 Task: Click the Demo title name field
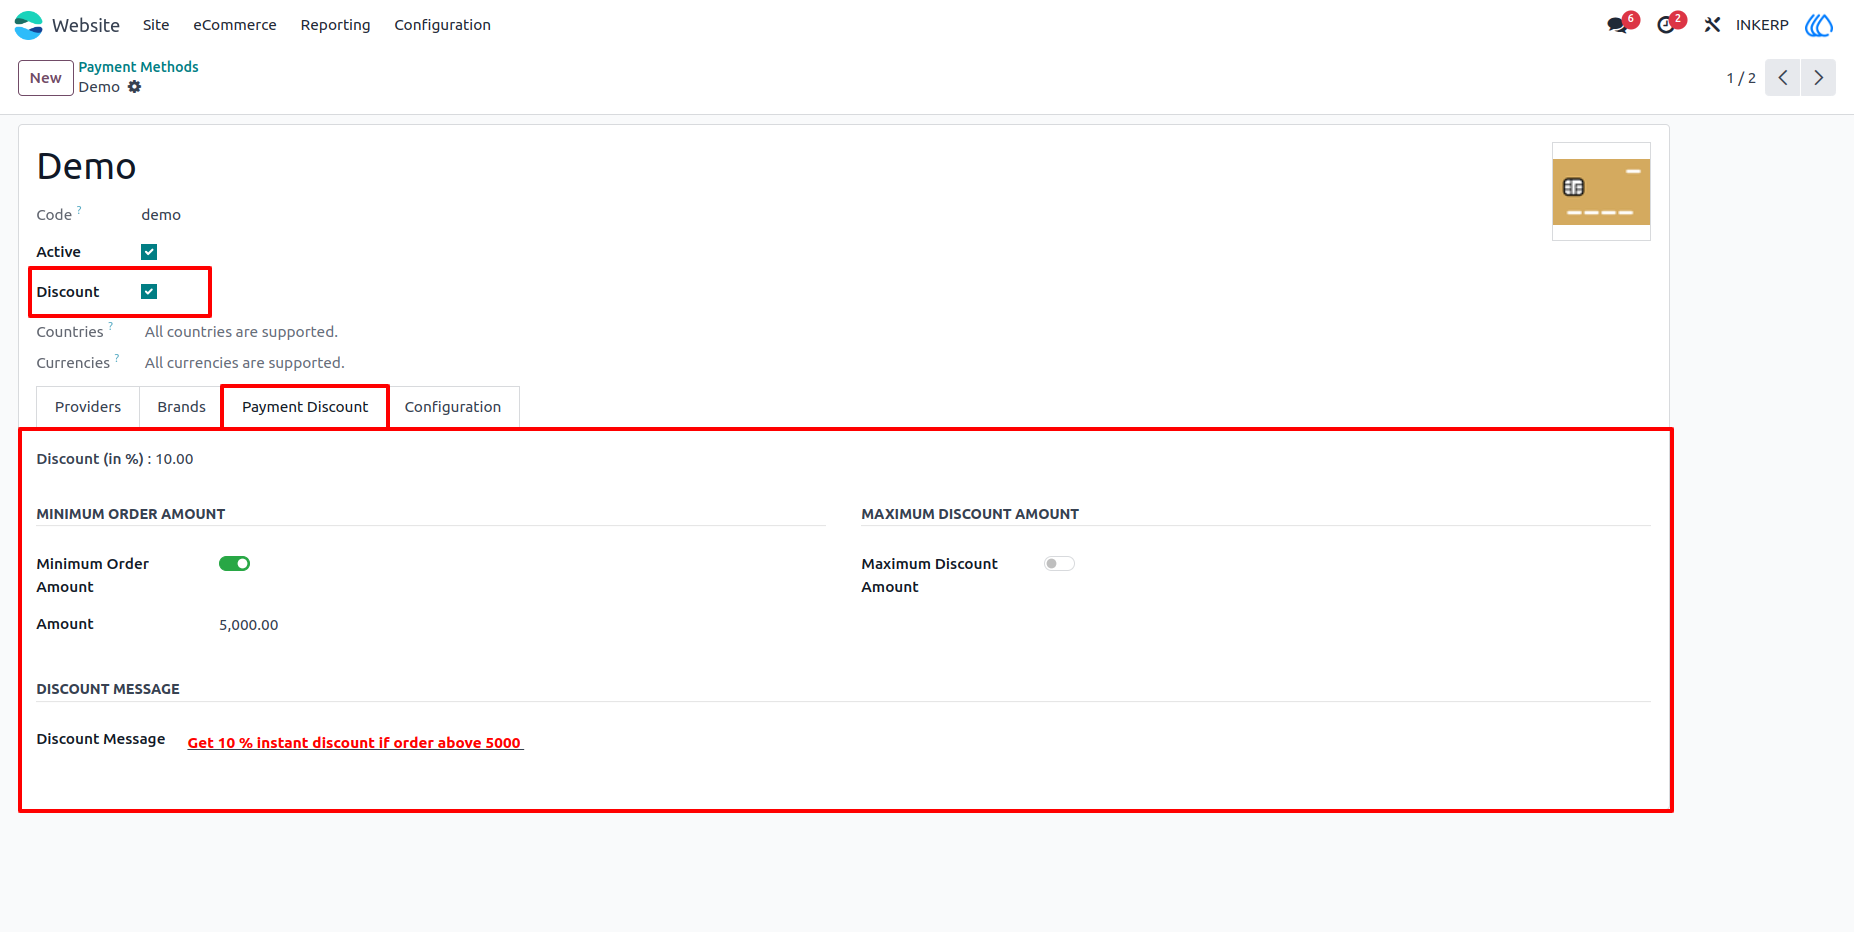[x=87, y=167]
